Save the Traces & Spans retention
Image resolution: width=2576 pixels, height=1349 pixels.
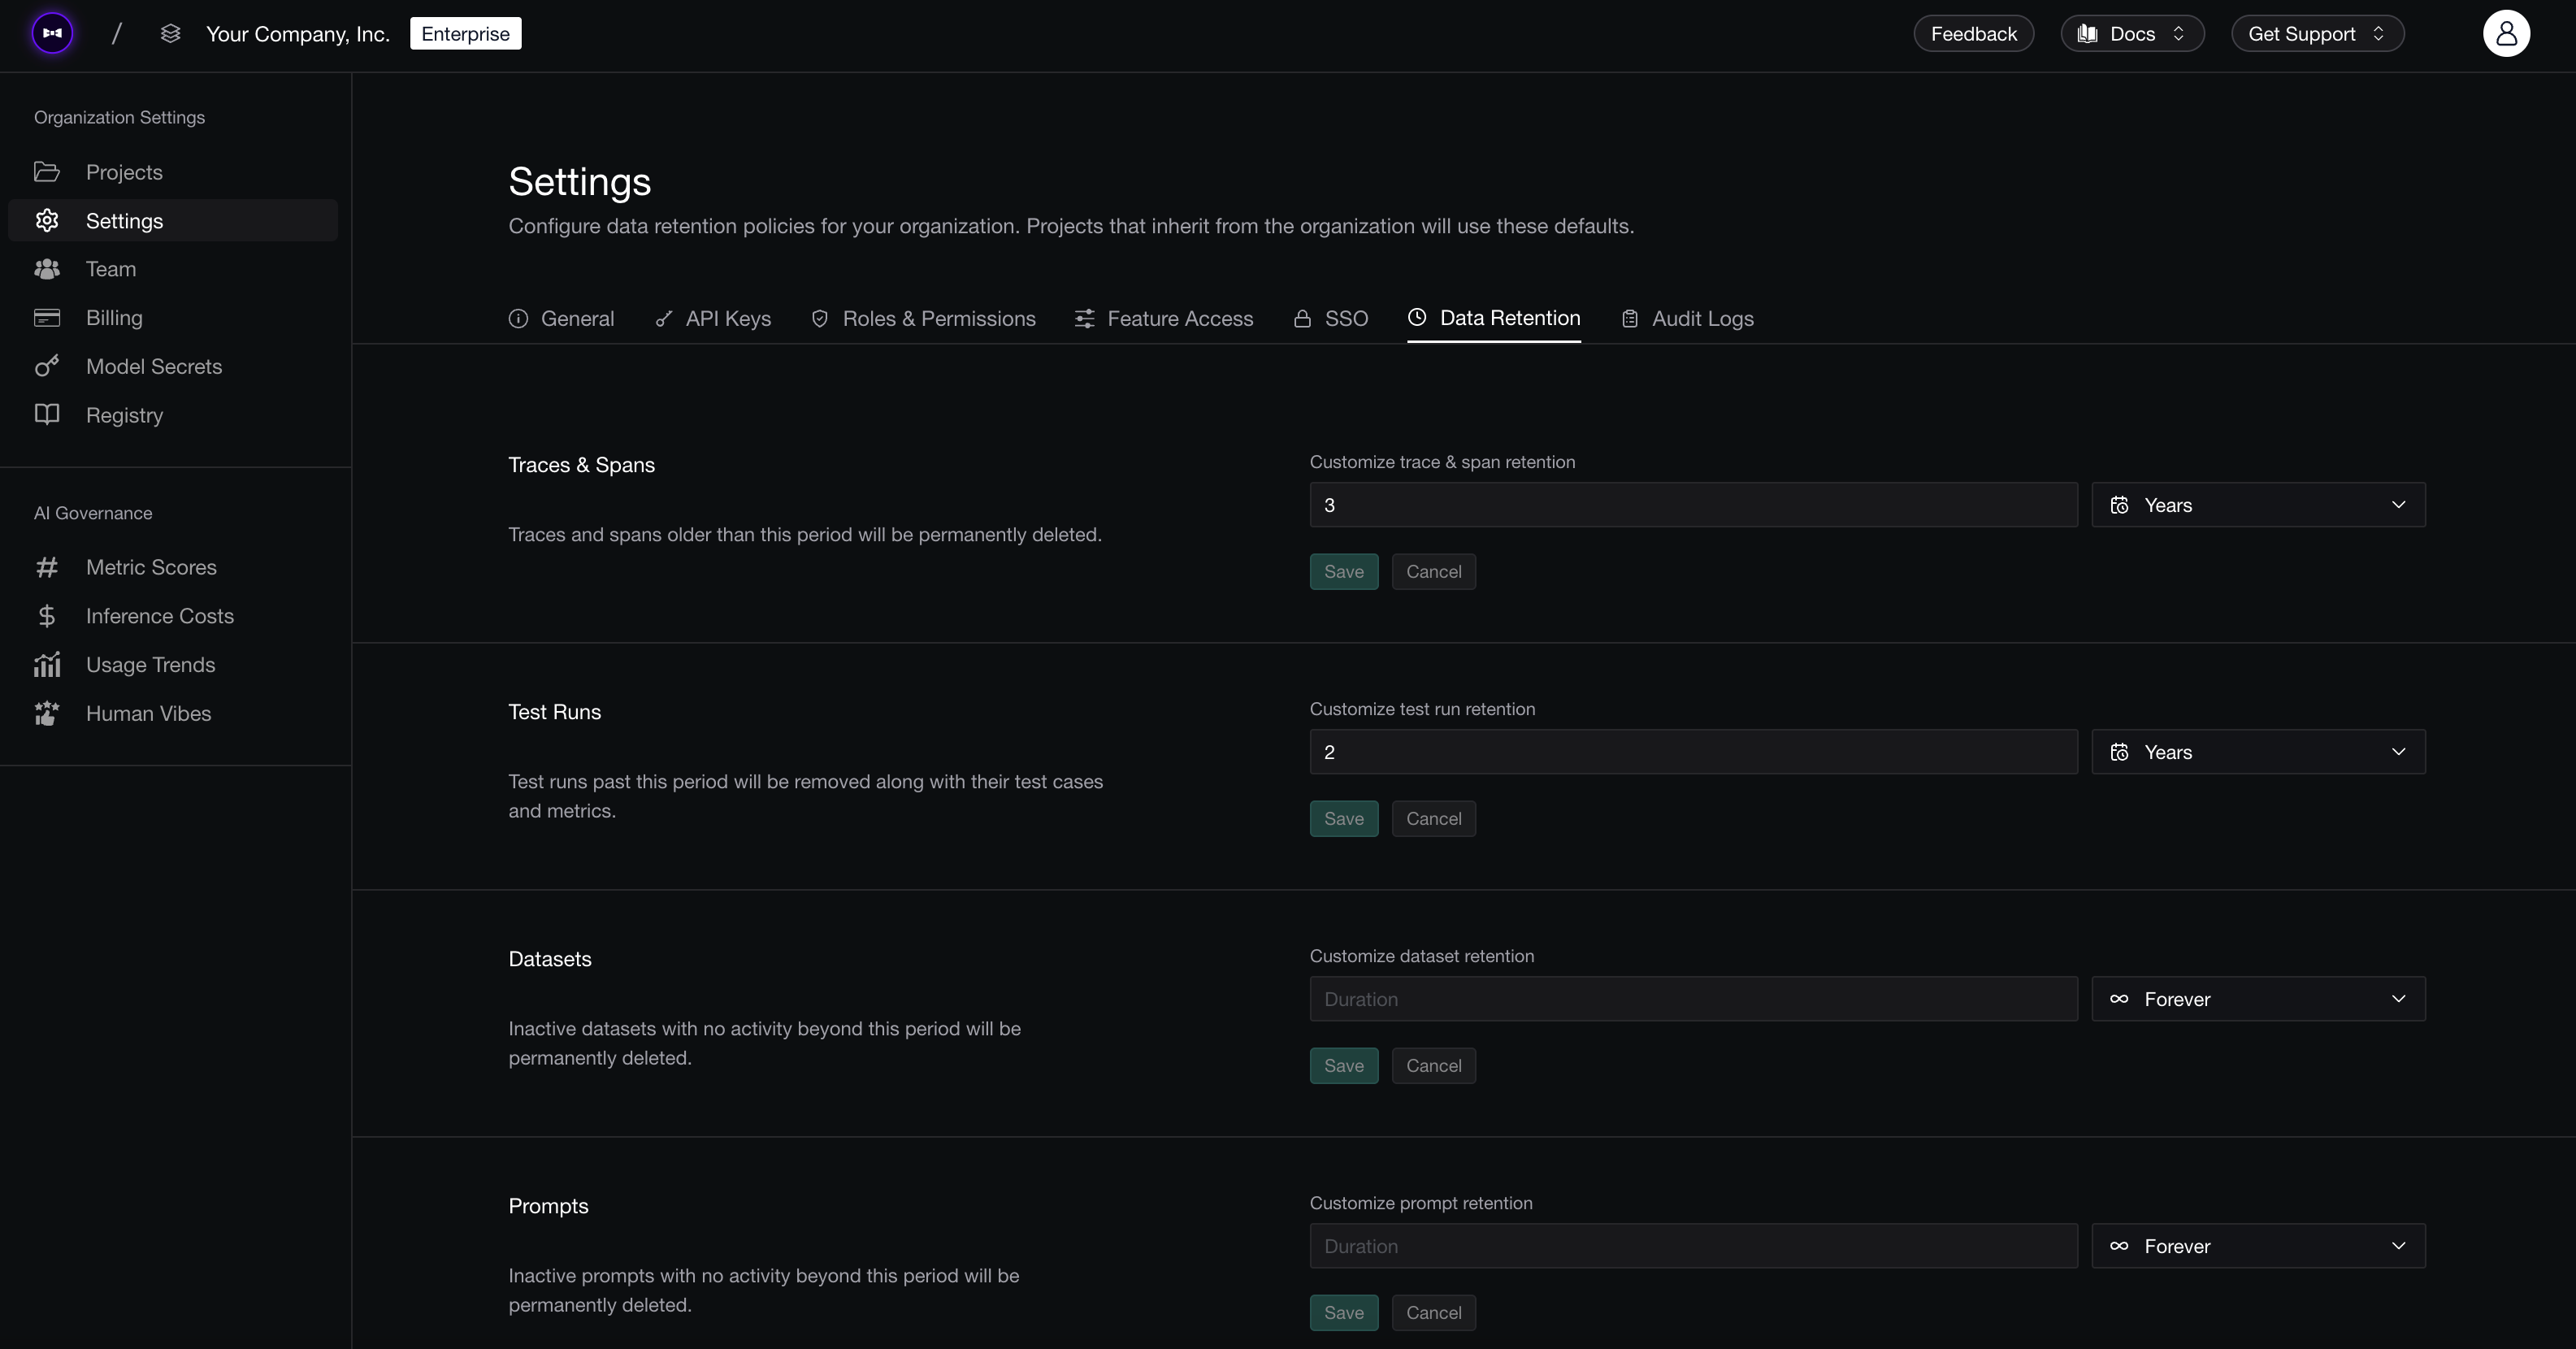click(1344, 572)
